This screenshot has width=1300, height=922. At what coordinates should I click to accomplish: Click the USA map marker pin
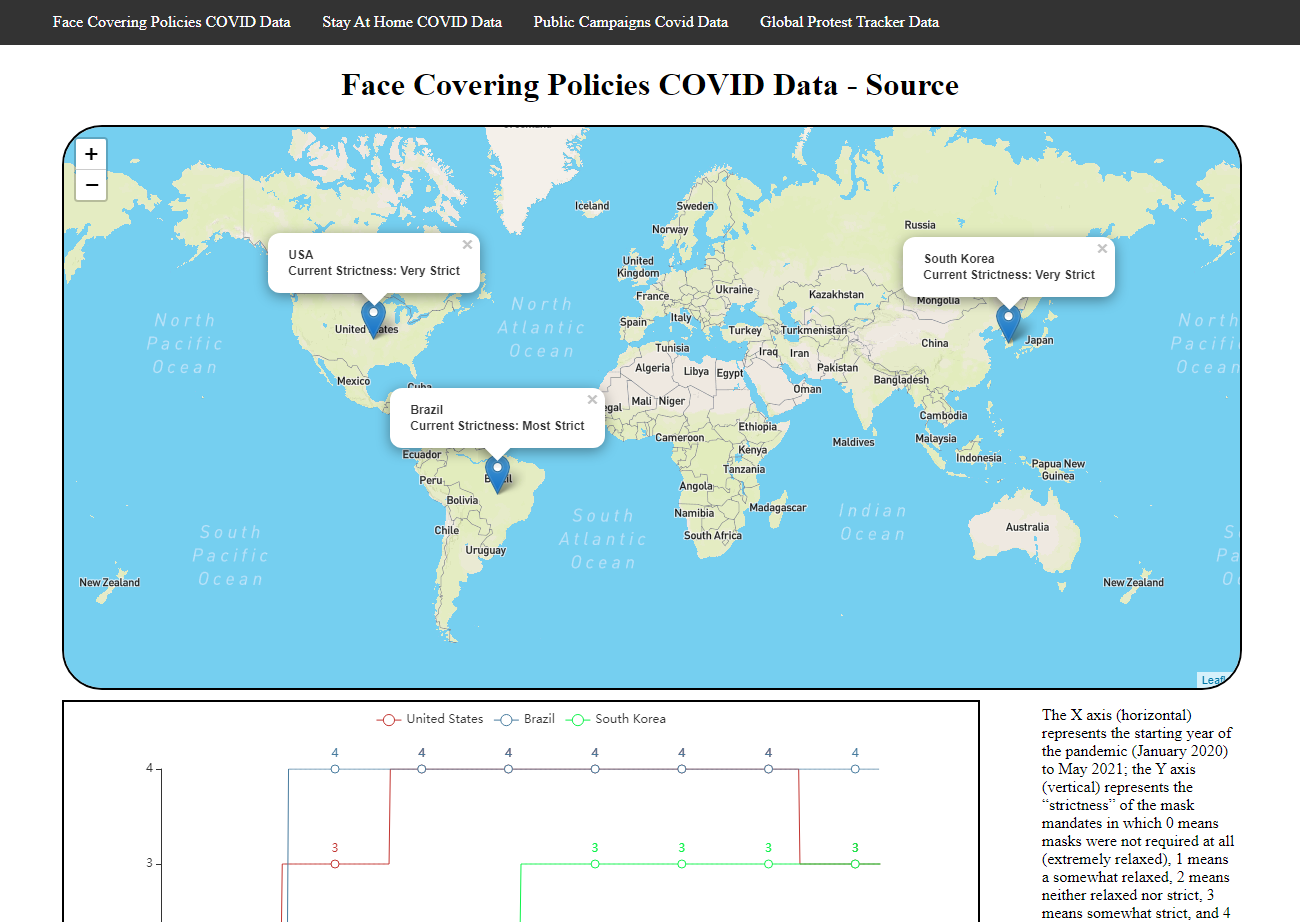tap(373, 319)
